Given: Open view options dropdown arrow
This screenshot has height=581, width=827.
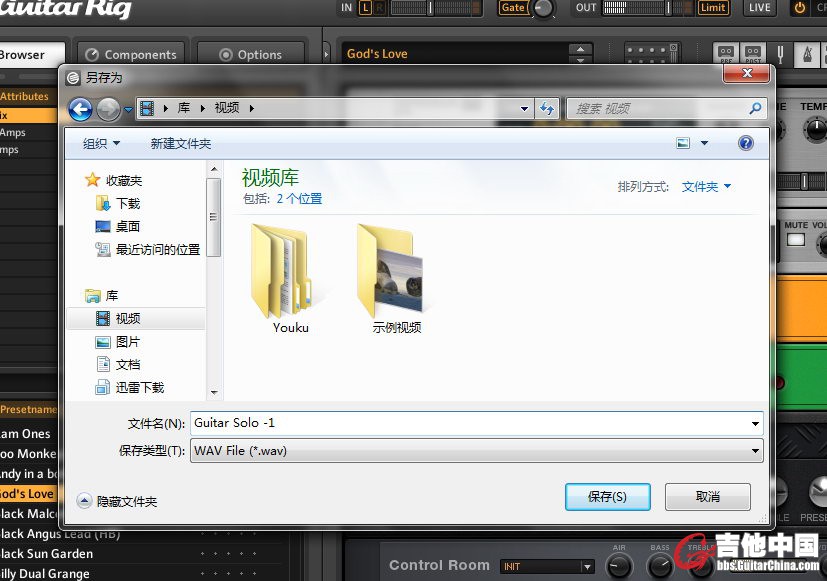Looking at the screenshot, I should [704, 143].
